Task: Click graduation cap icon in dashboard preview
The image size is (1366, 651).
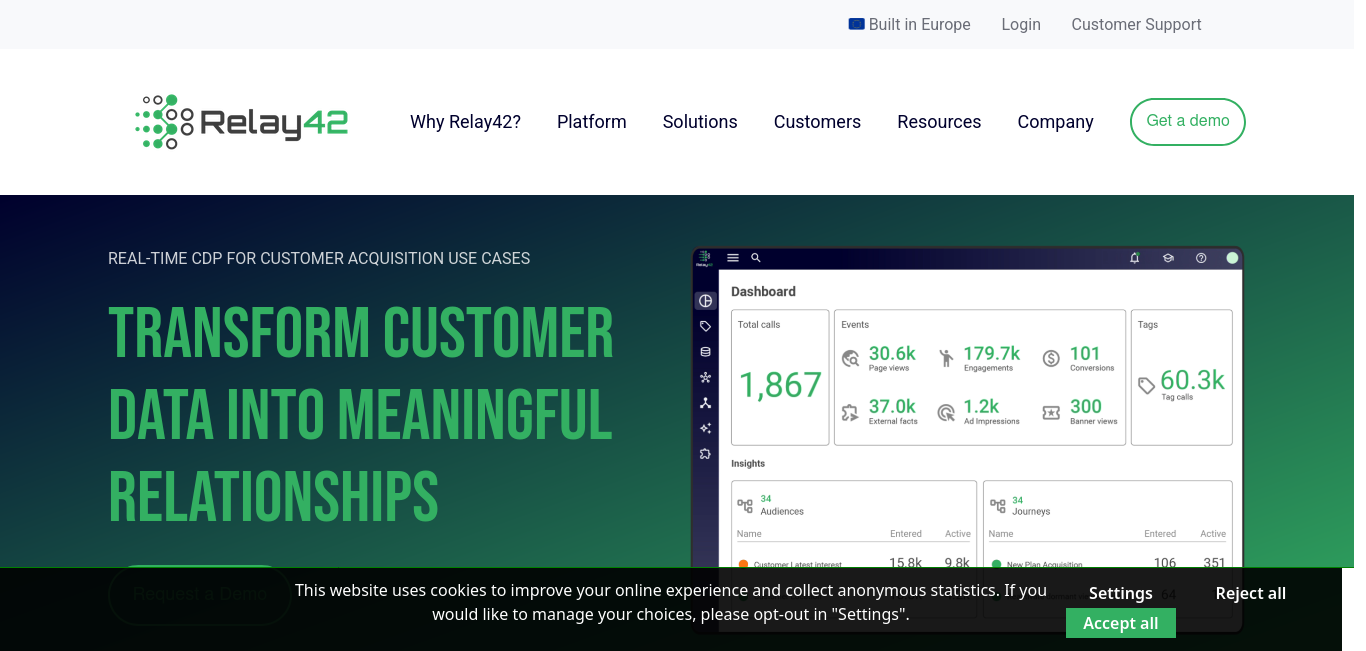Action: (x=1167, y=258)
